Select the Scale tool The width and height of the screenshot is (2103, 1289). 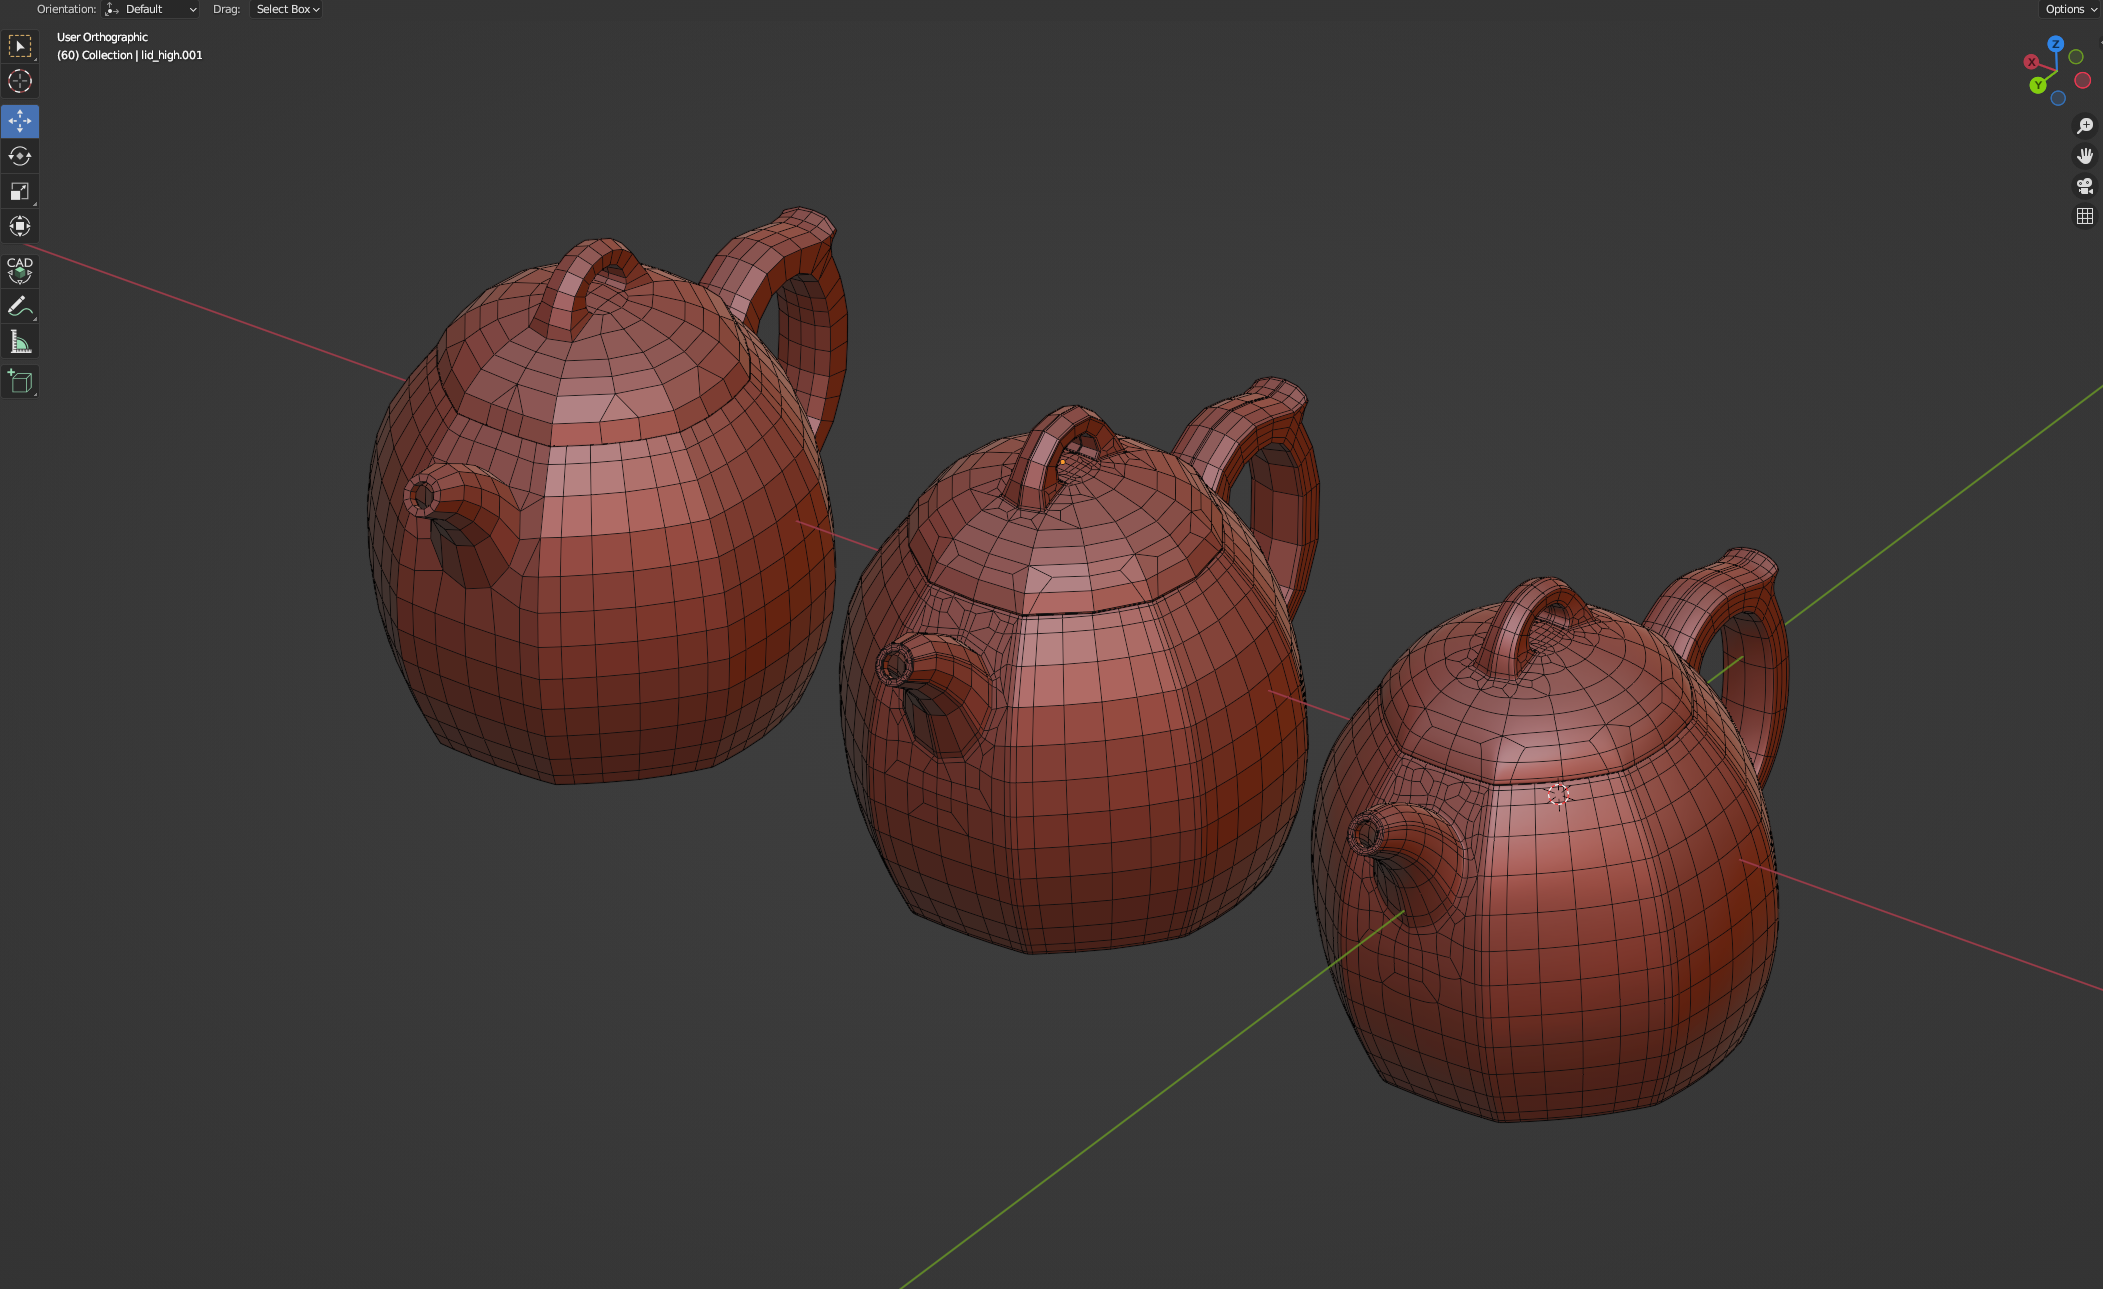click(20, 191)
